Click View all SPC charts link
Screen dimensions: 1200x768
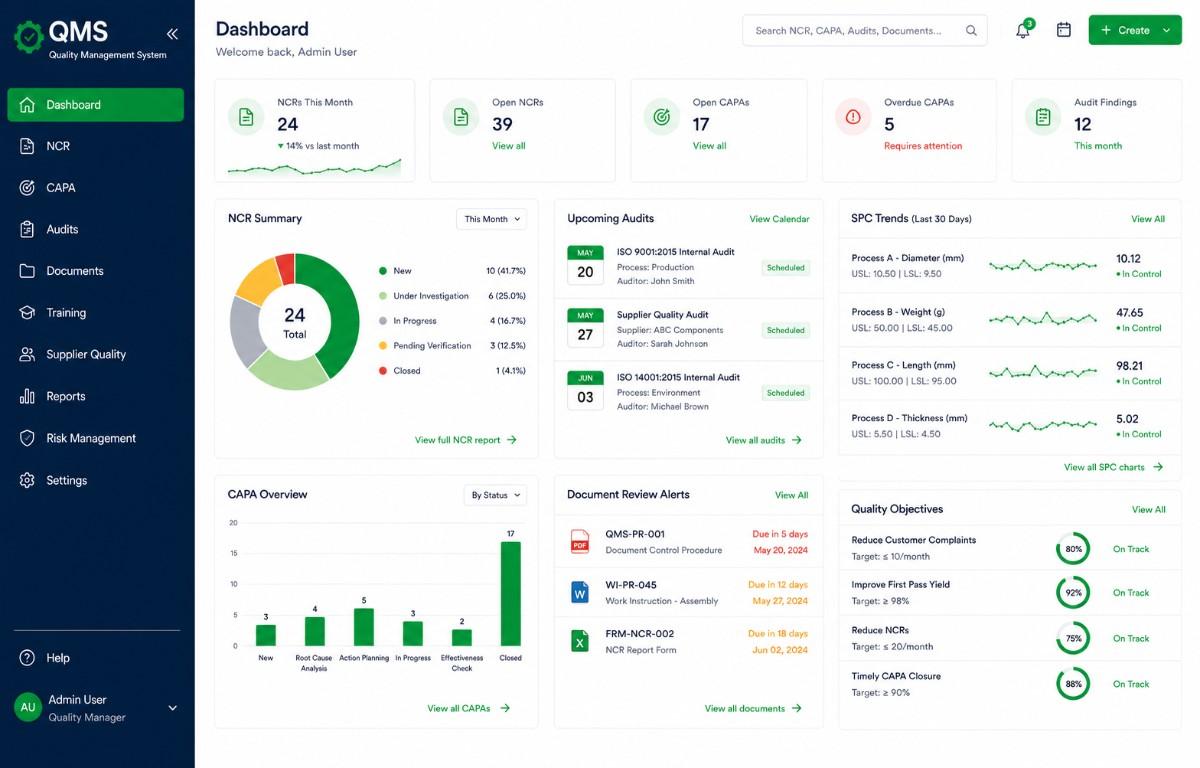point(1114,467)
